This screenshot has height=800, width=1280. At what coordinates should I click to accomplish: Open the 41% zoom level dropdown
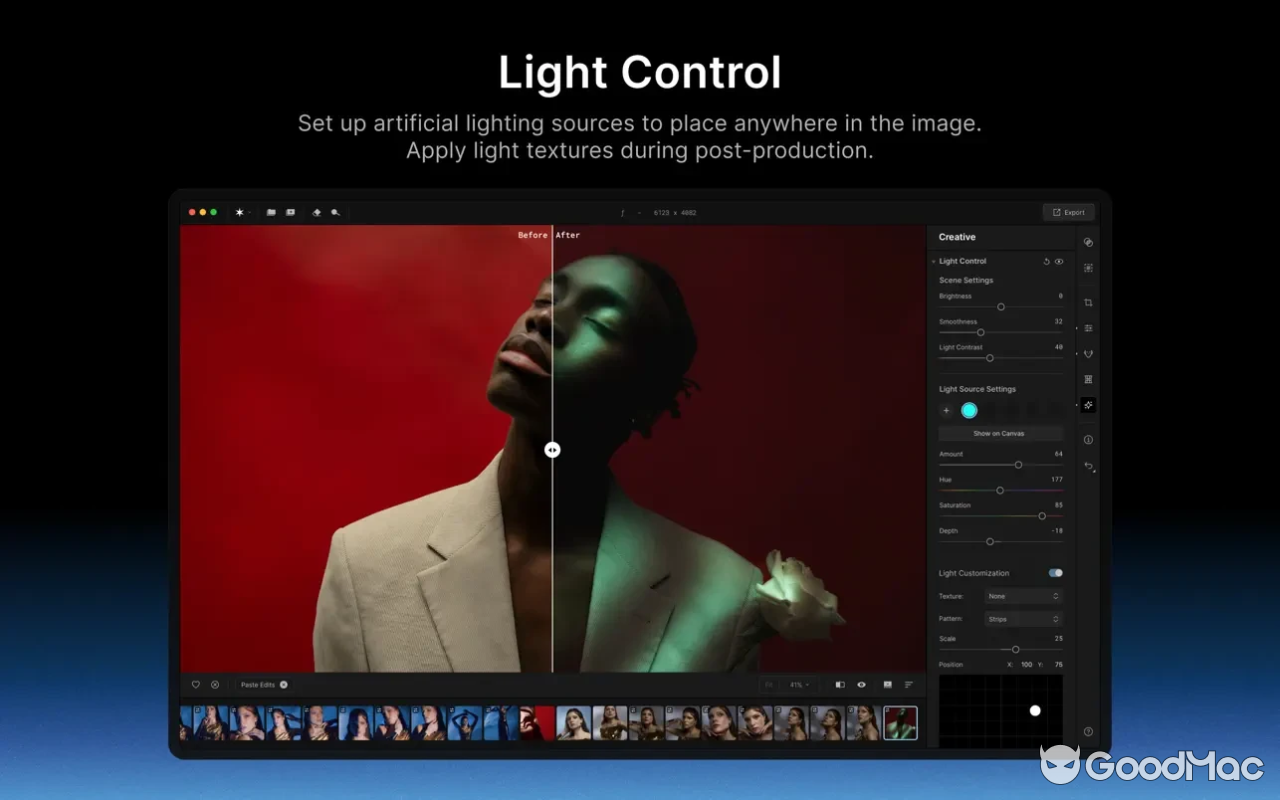pyautogui.click(x=798, y=685)
